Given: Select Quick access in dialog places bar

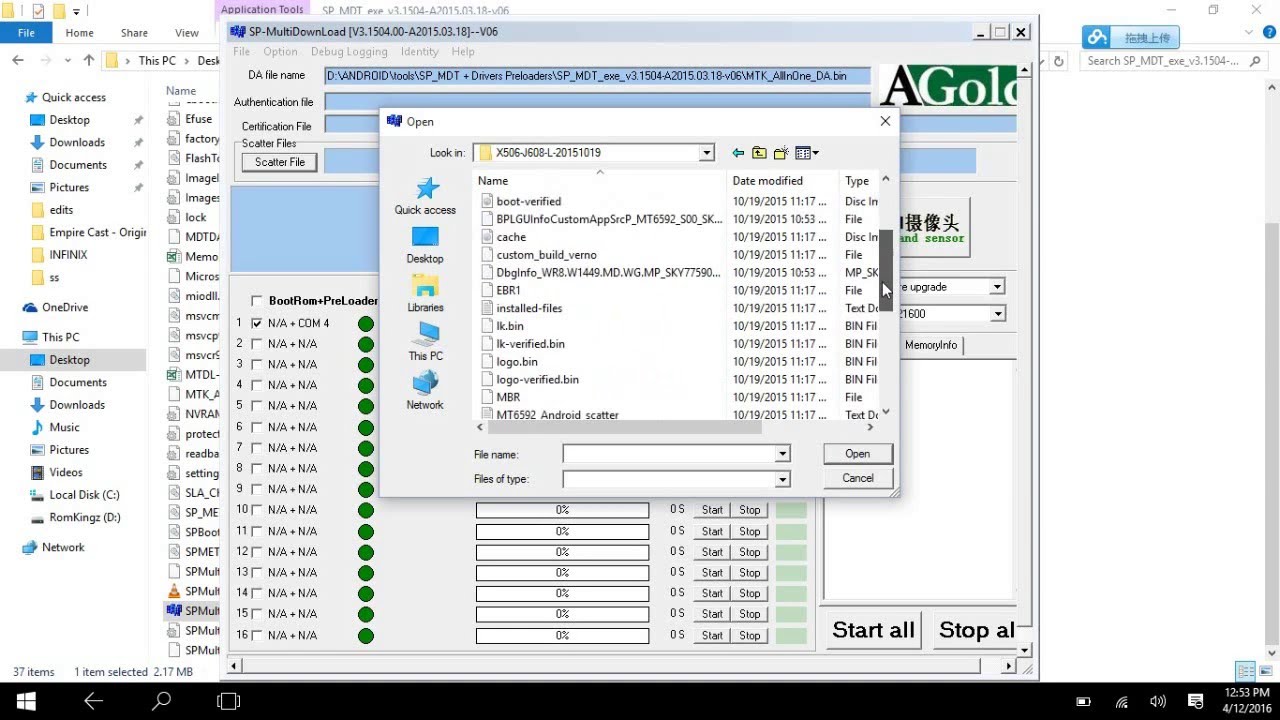Looking at the screenshot, I should pyautogui.click(x=425, y=196).
